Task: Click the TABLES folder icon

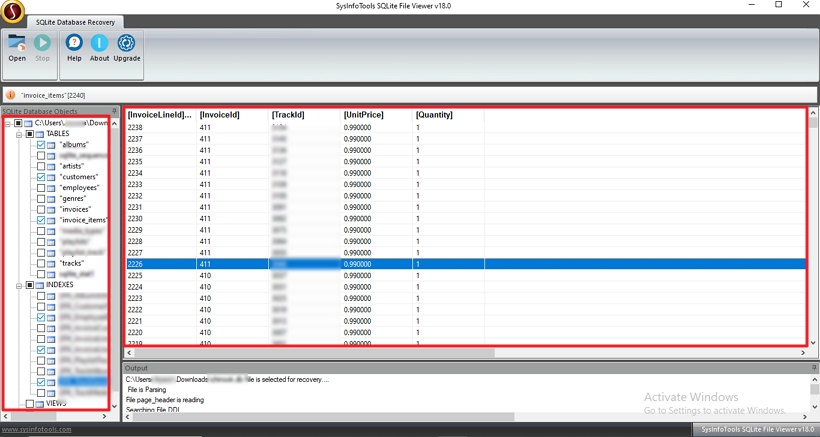Action: tap(40, 134)
